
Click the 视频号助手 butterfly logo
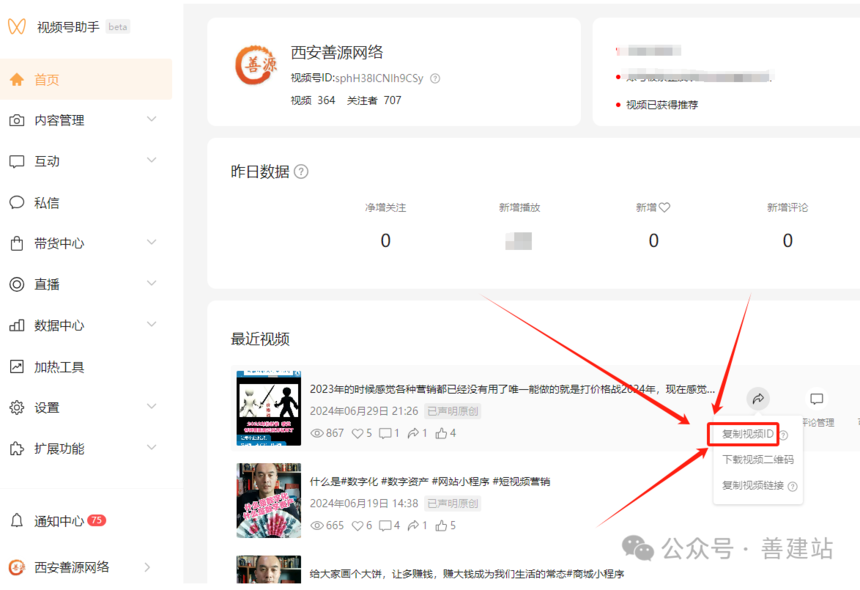[17, 26]
